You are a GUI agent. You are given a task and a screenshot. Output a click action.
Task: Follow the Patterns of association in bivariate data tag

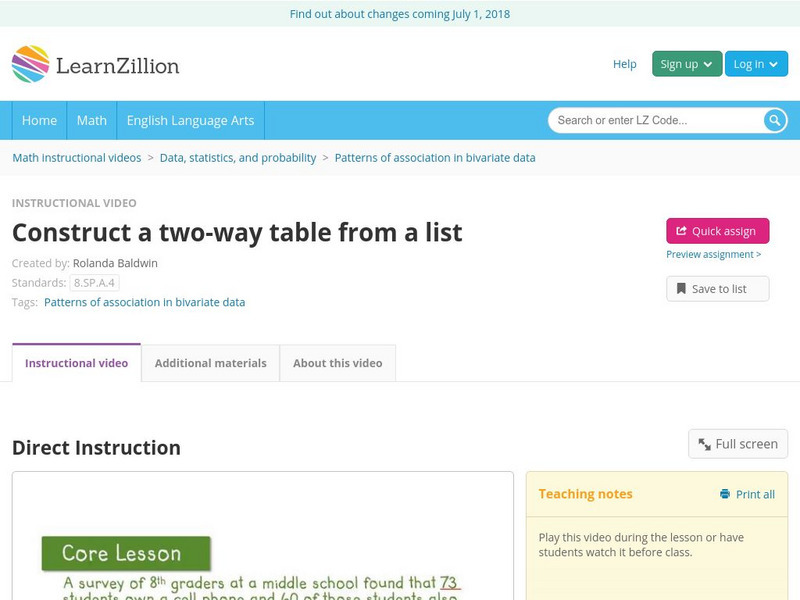(145, 302)
